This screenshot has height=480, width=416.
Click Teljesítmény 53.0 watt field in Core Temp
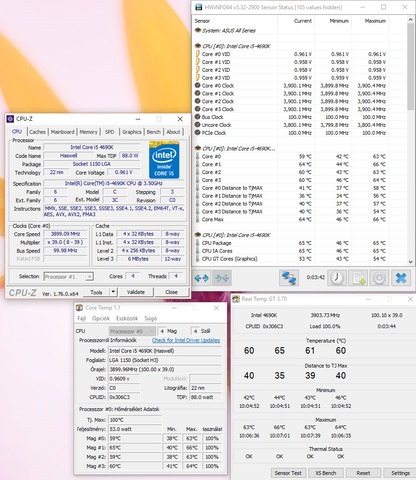135,429
